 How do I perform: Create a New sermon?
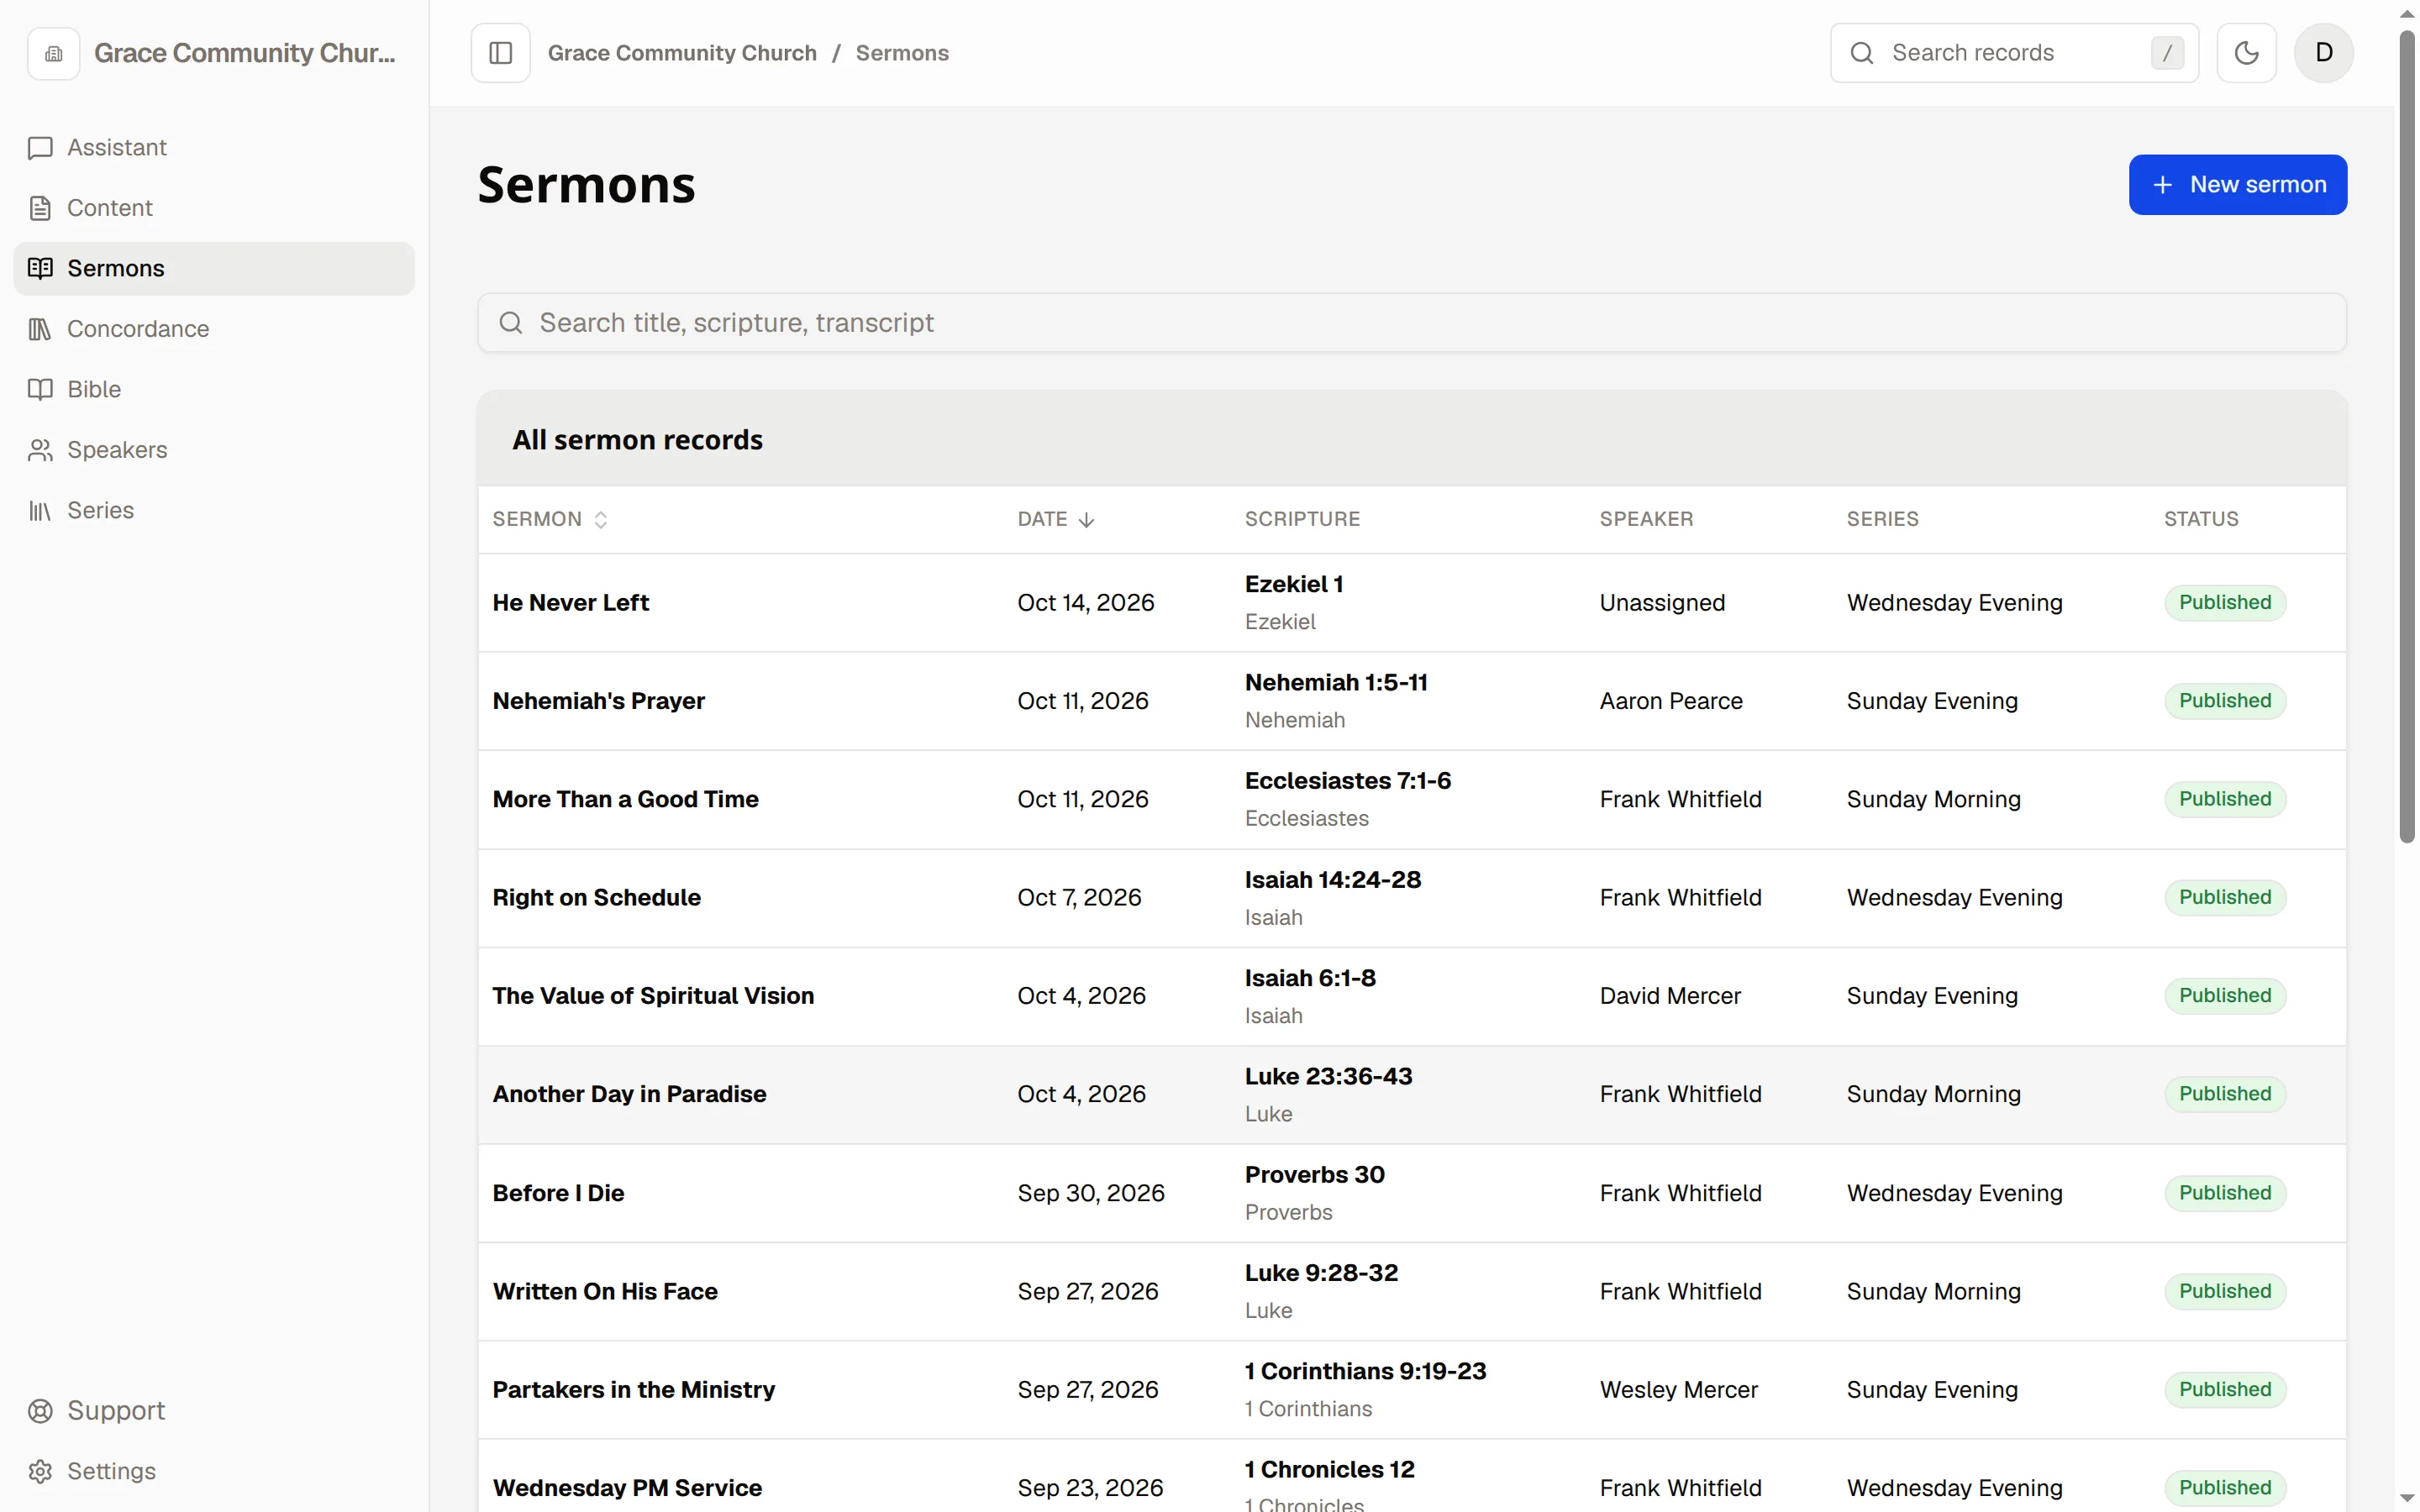click(x=2237, y=185)
